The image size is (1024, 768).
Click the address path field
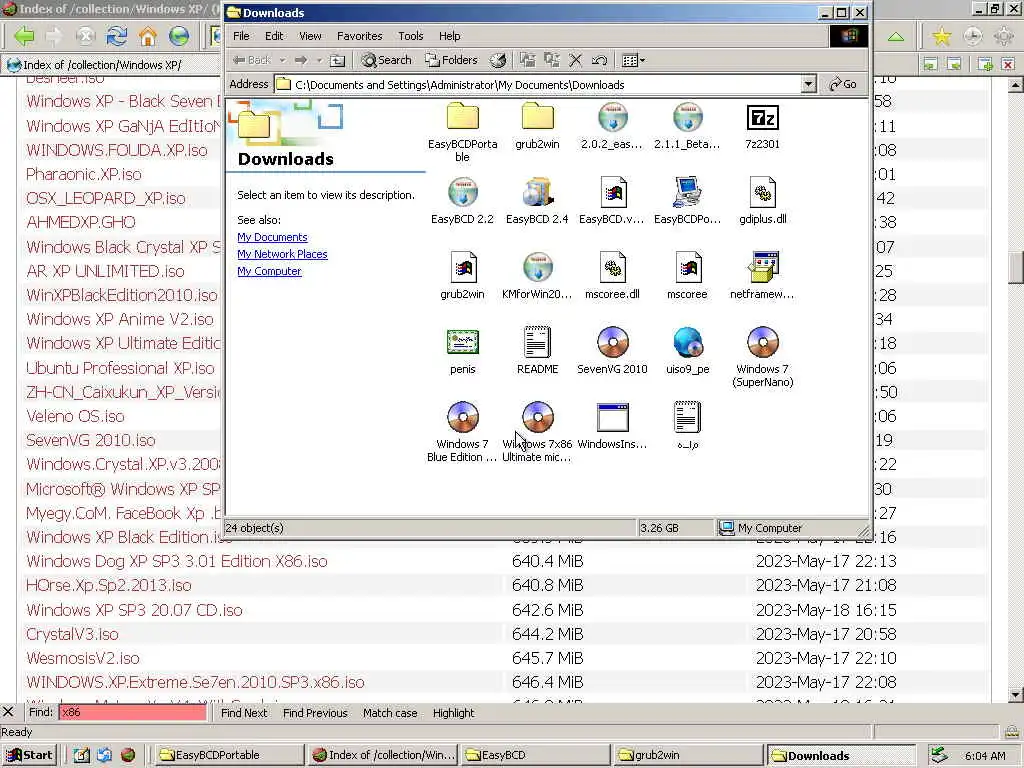[x=537, y=84]
